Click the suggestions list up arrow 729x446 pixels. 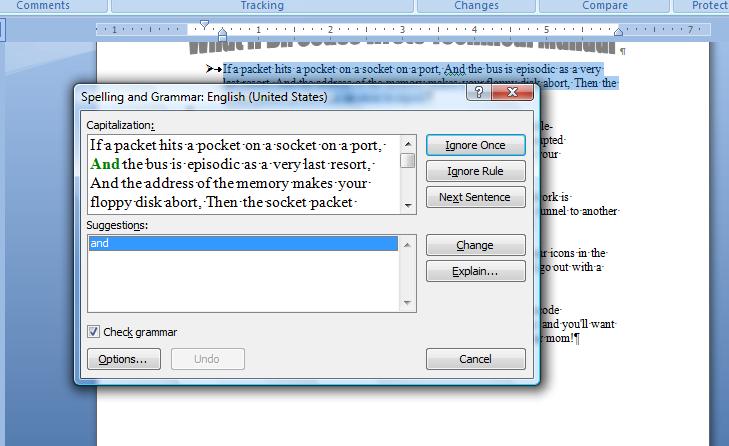point(407,245)
